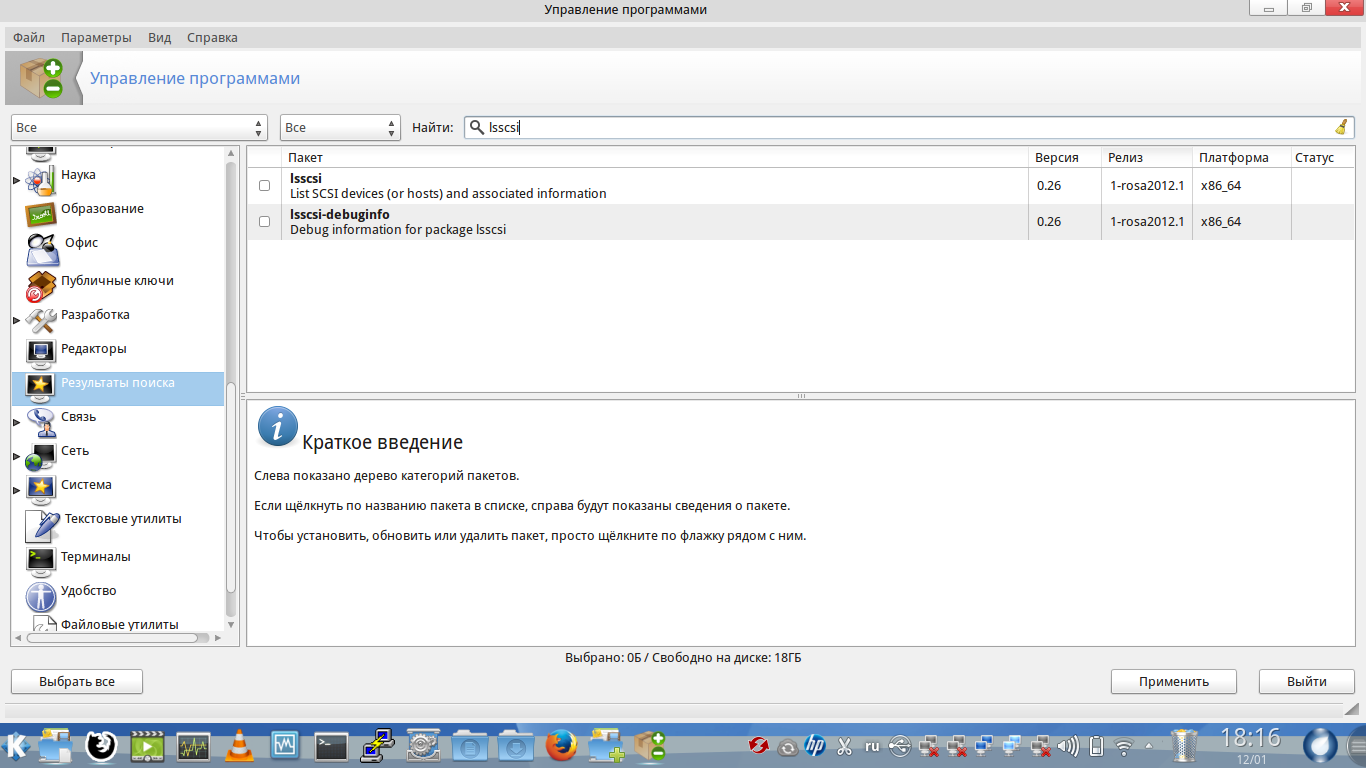Click the Применить button

click(x=1174, y=681)
